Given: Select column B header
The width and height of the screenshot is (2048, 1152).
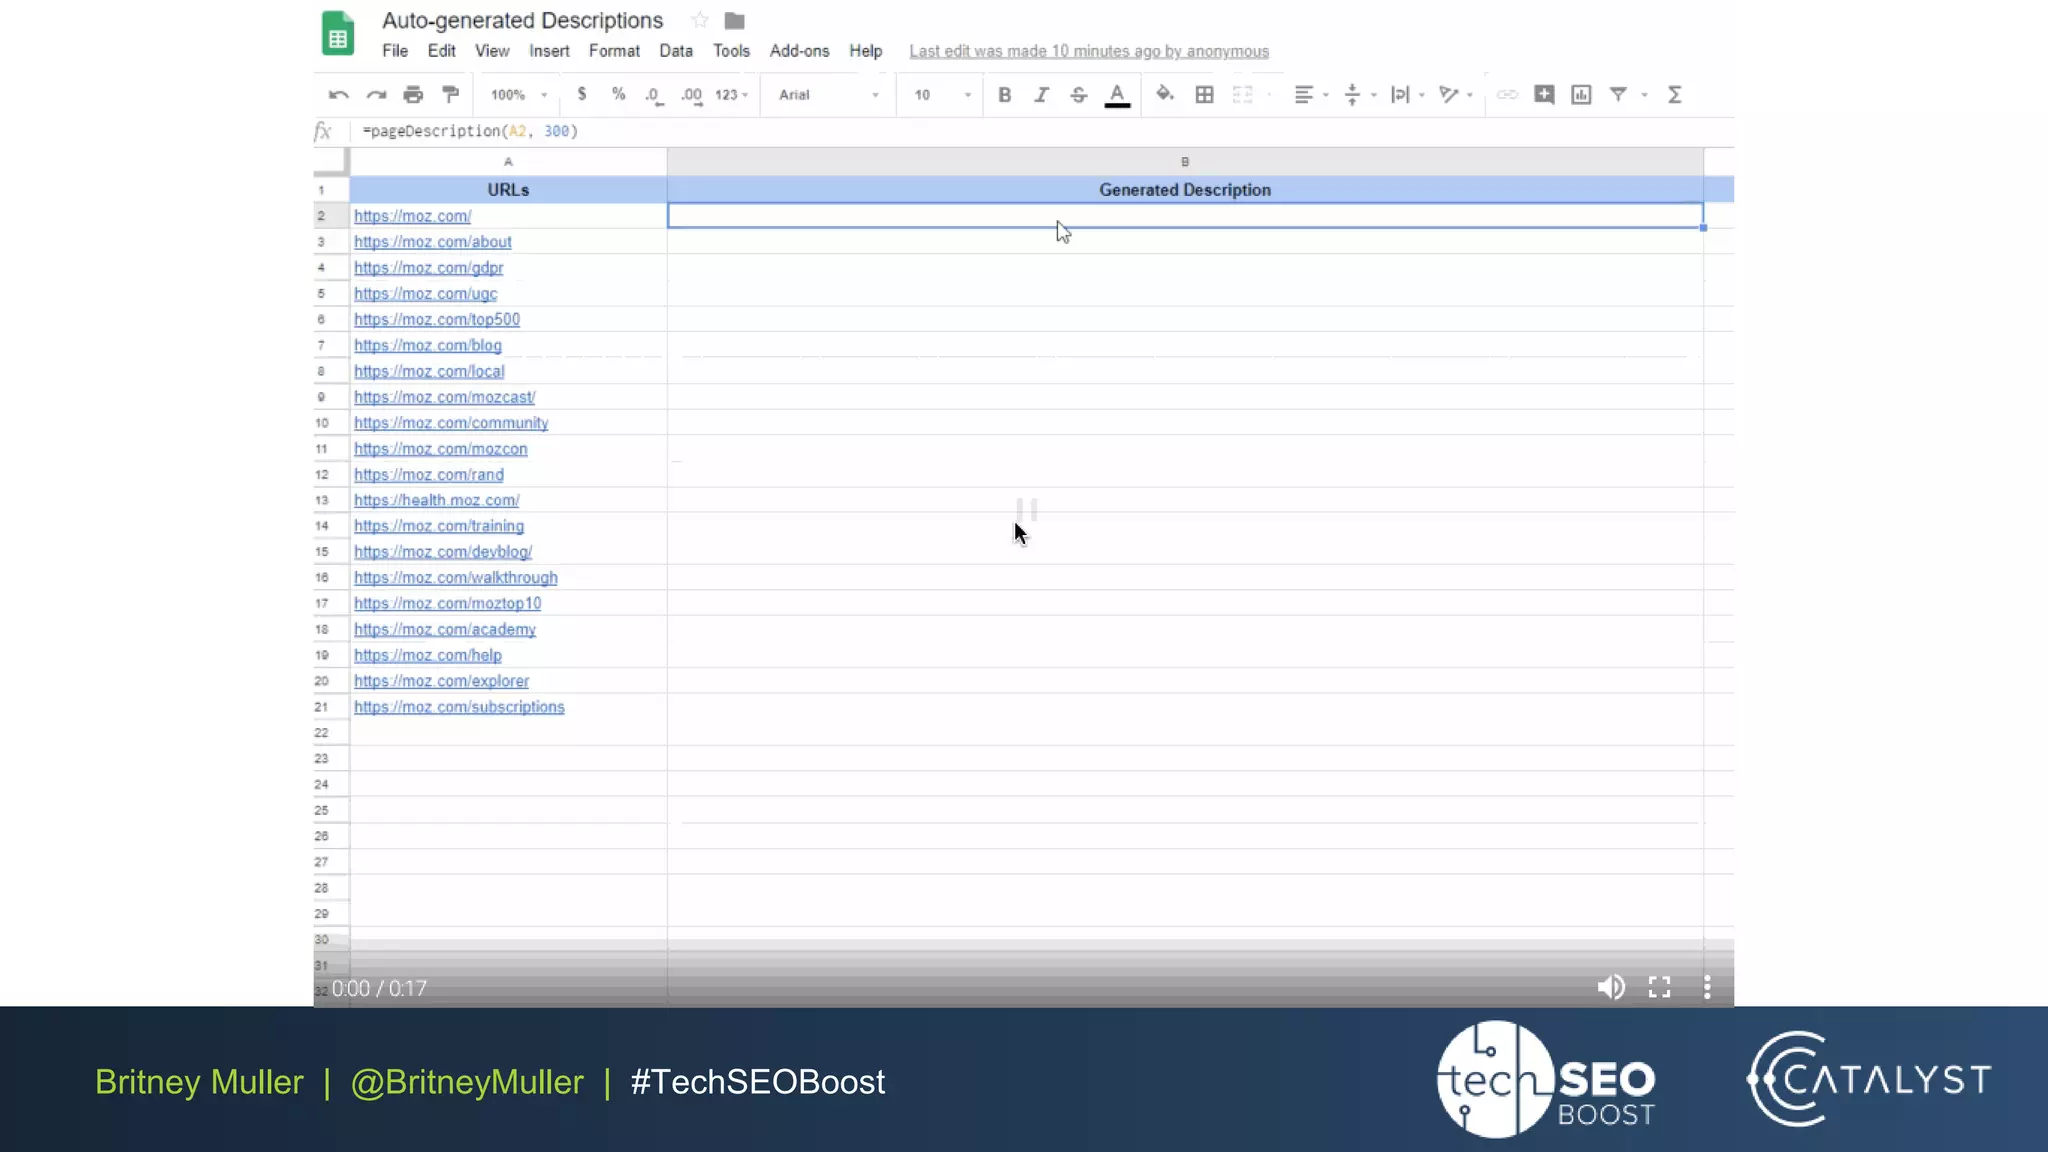Looking at the screenshot, I should pos(1185,162).
